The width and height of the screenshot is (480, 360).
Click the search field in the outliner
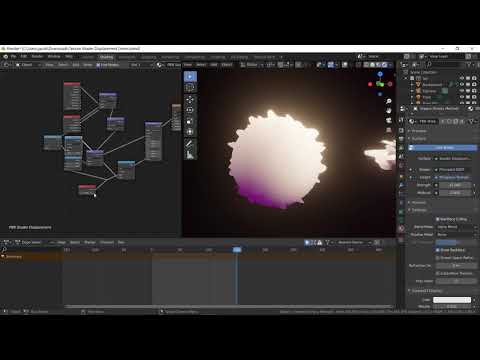coord(445,65)
